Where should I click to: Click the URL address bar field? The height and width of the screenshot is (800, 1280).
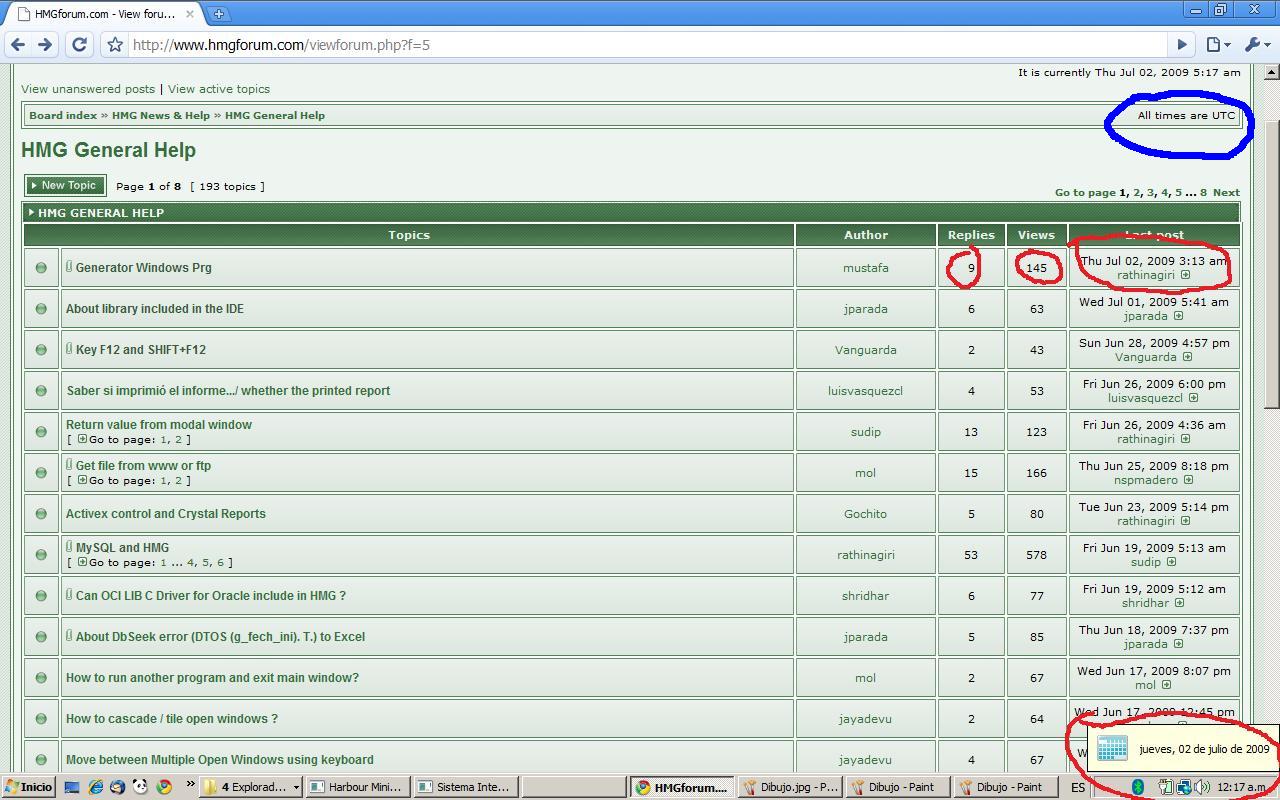640,45
